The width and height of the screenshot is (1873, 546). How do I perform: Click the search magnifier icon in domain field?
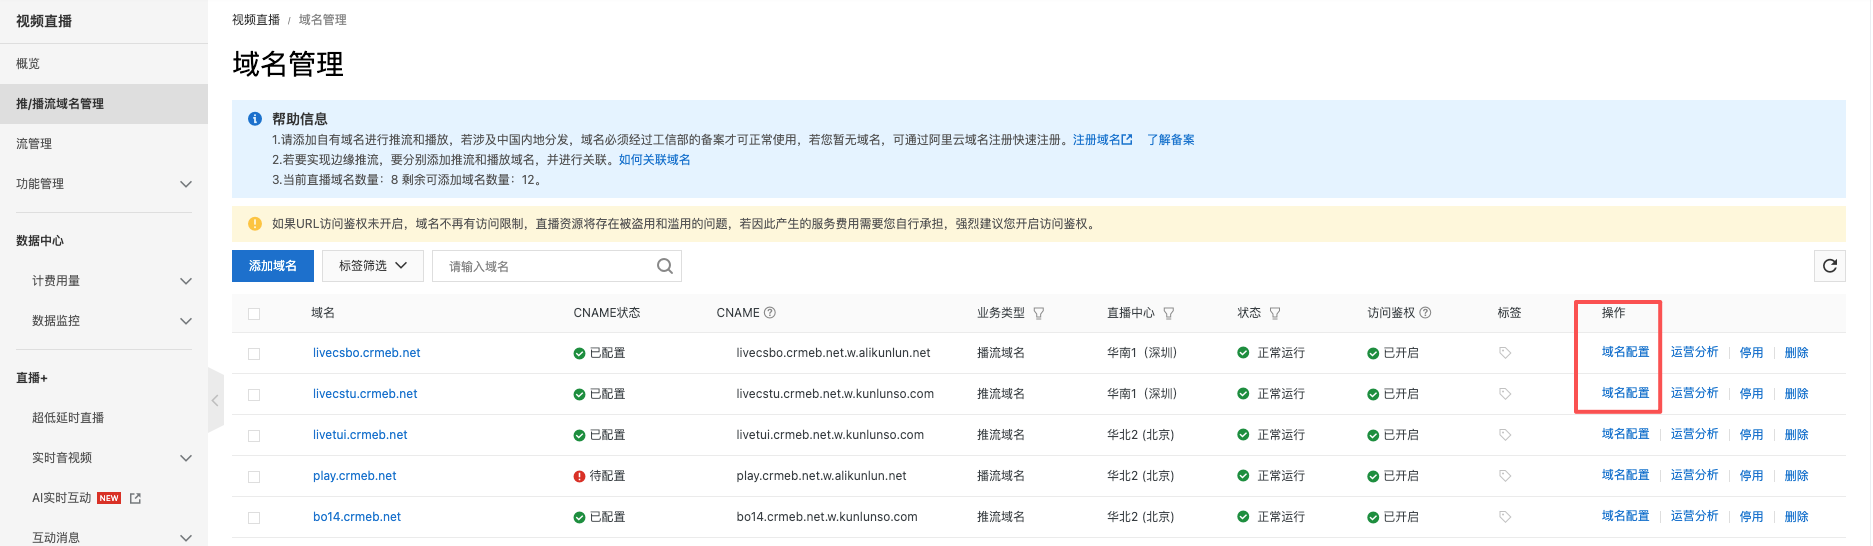(x=664, y=266)
